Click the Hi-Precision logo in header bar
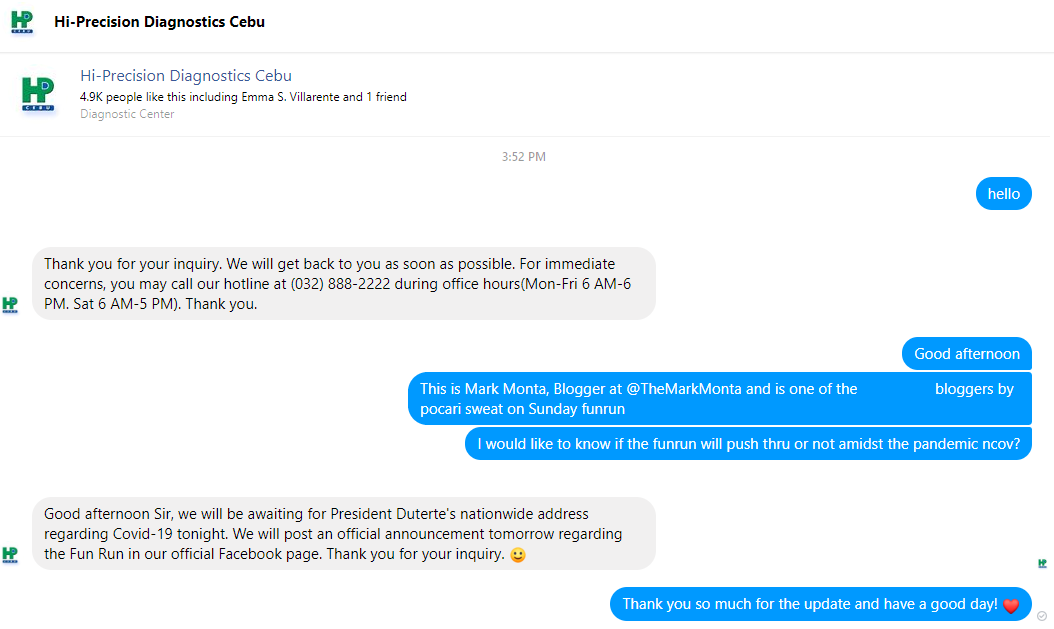The height and width of the screenshot is (629, 1054). 22,22
